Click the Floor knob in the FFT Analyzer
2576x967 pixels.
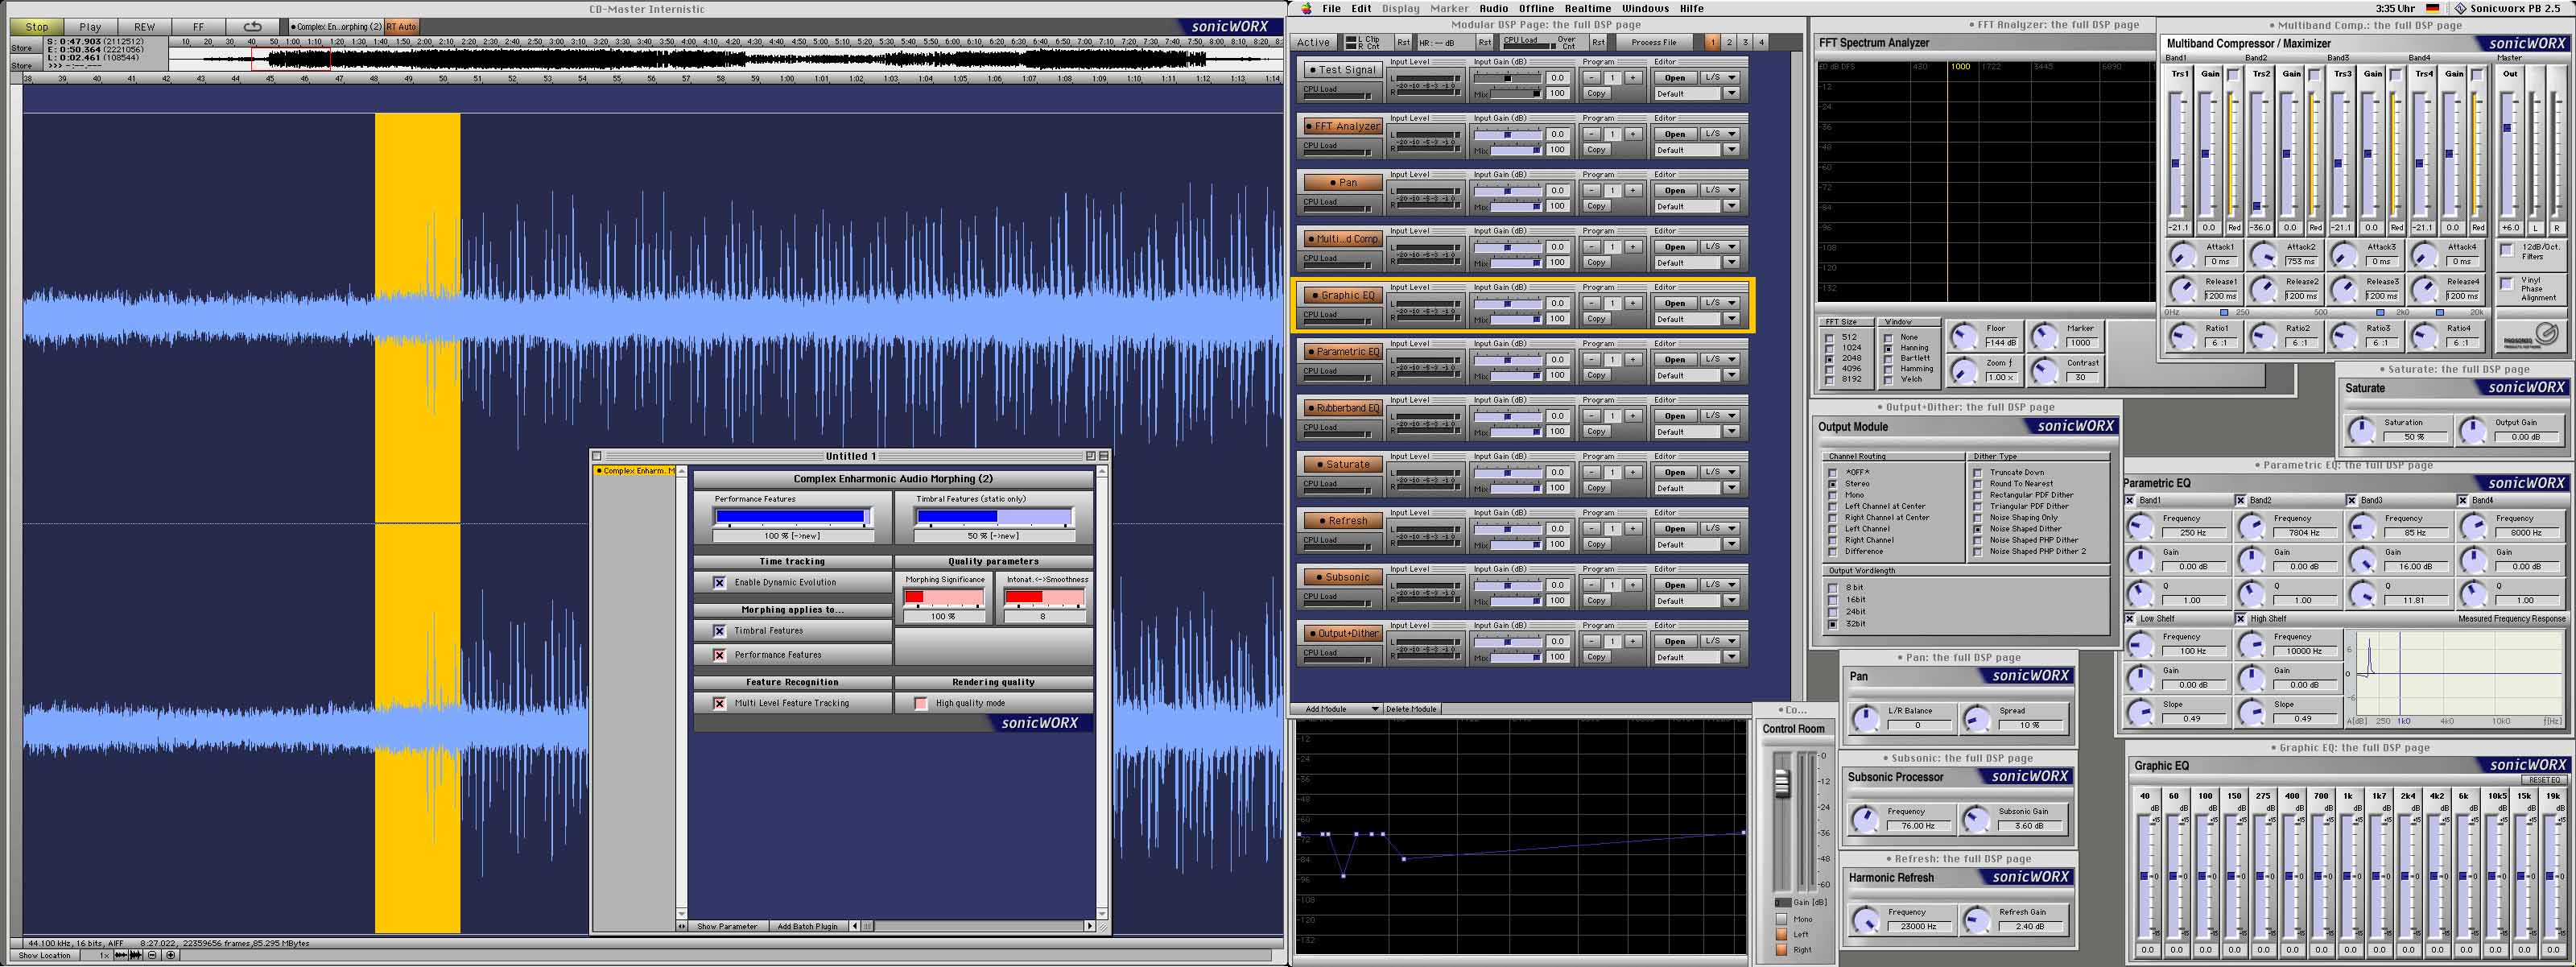pyautogui.click(x=1964, y=336)
